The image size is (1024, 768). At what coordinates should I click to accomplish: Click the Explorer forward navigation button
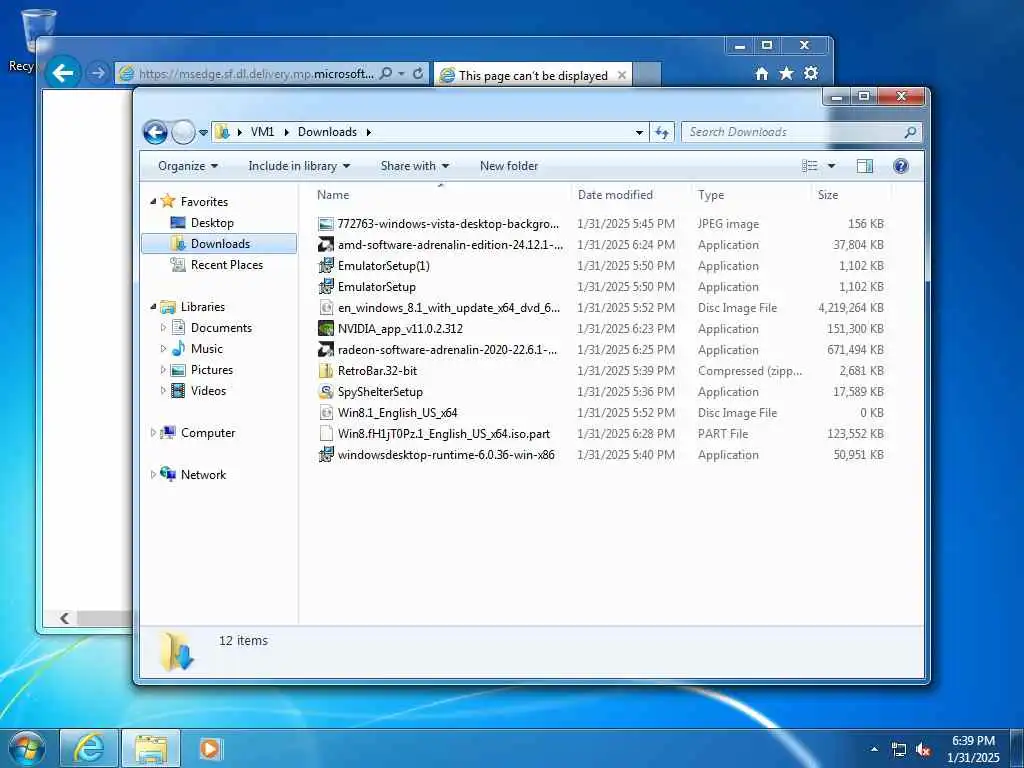tap(184, 133)
